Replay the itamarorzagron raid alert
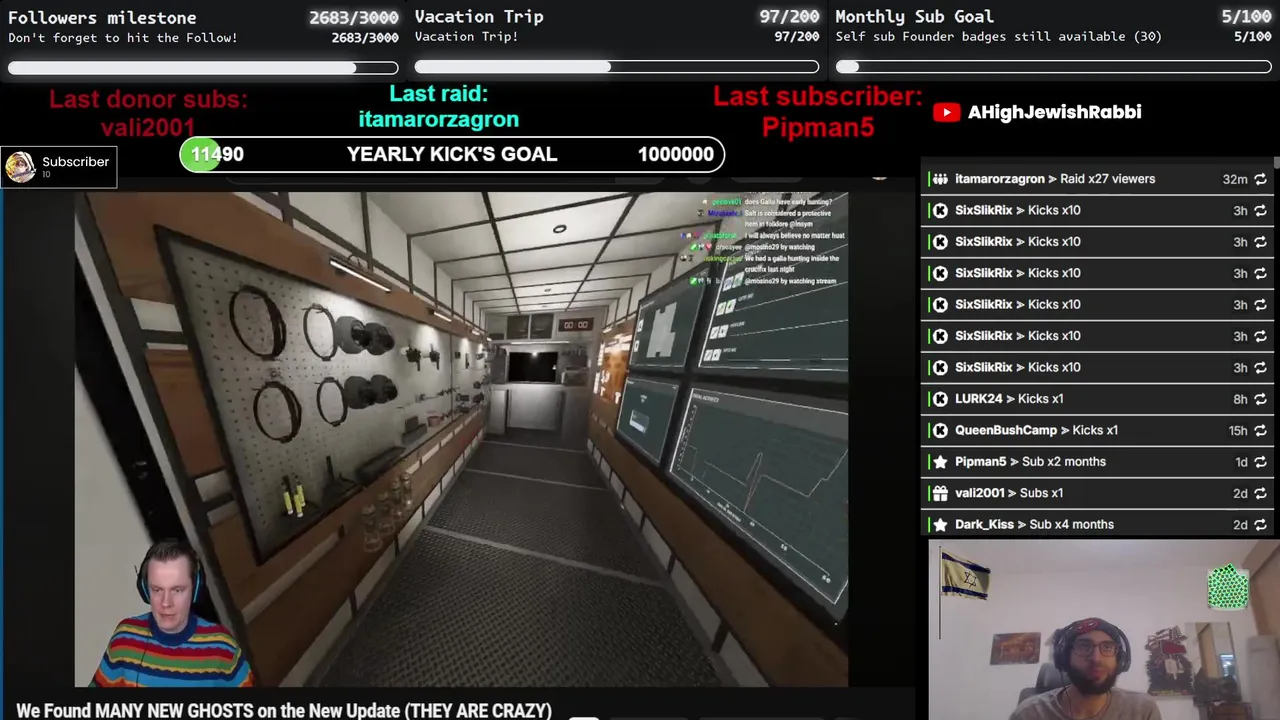Viewport: 1280px width, 720px height. [x=1260, y=179]
